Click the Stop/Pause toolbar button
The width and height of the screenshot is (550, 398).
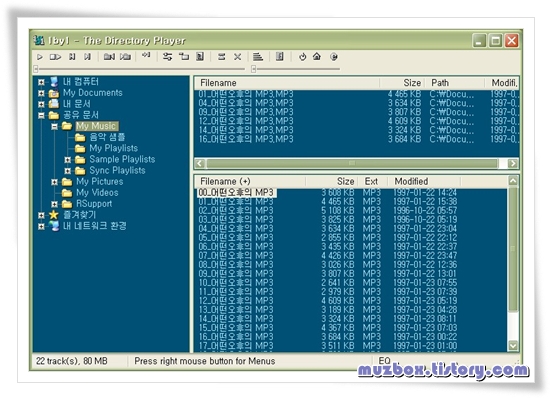click(x=55, y=57)
